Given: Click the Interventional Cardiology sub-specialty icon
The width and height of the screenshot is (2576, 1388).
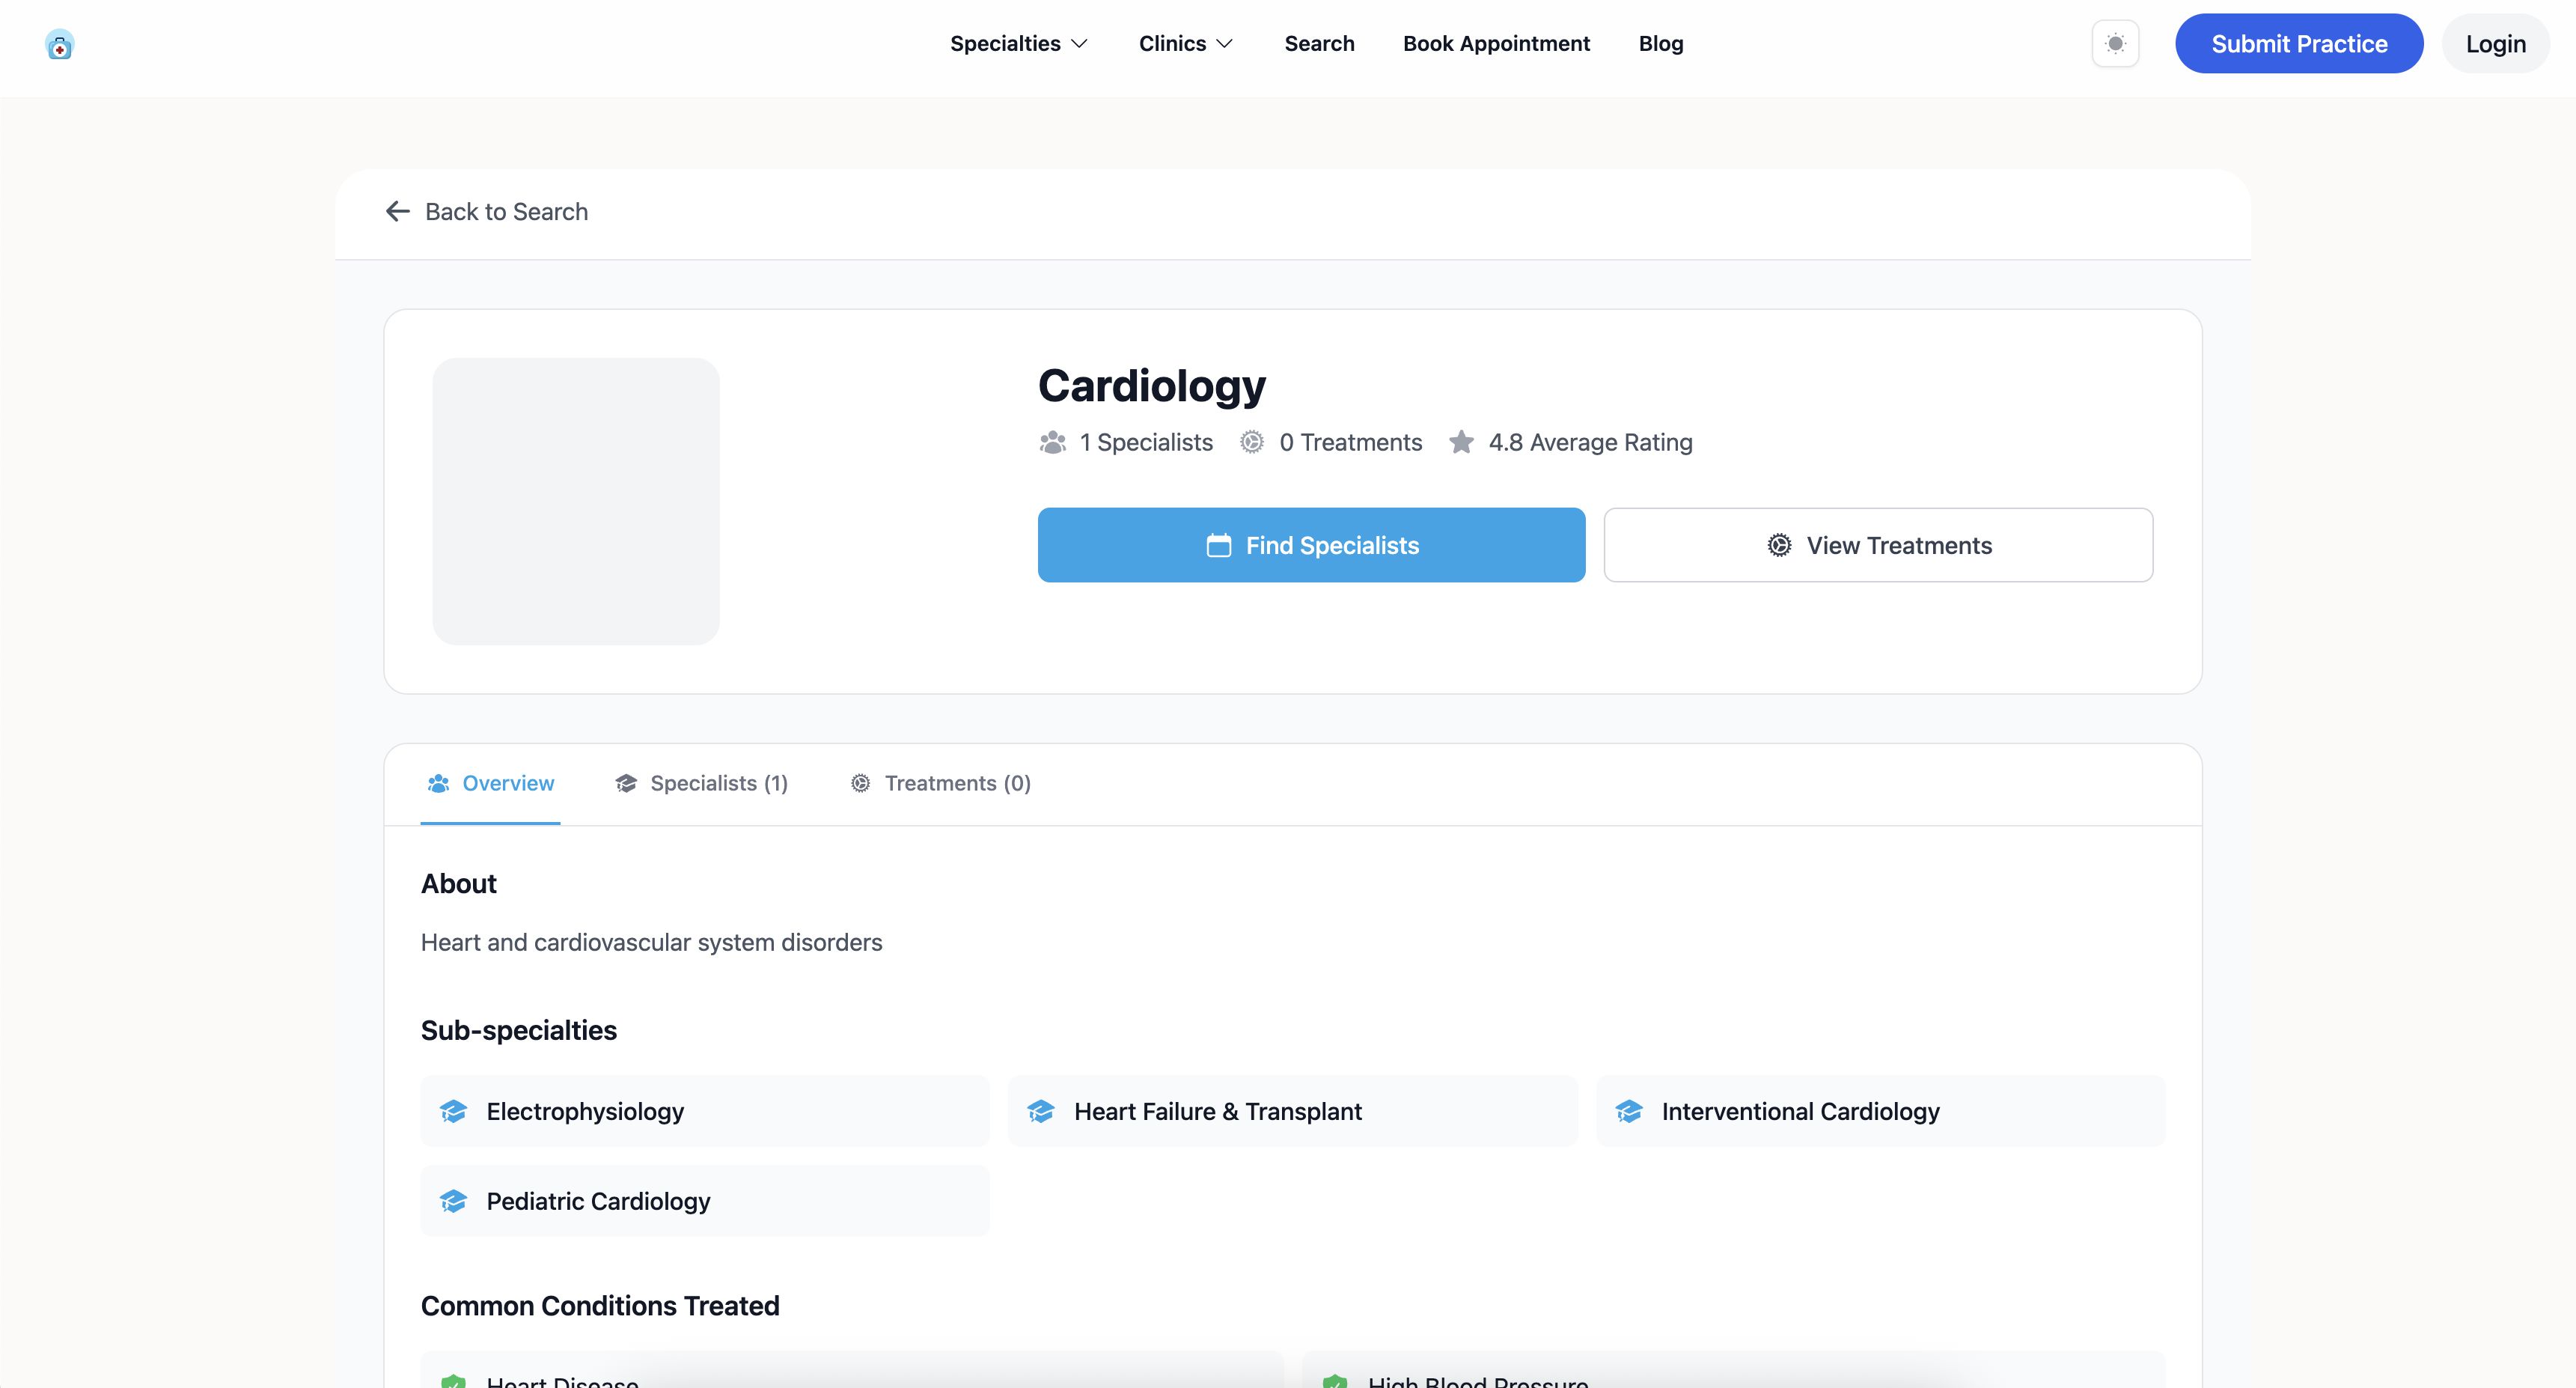Looking at the screenshot, I should (x=1629, y=1111).
